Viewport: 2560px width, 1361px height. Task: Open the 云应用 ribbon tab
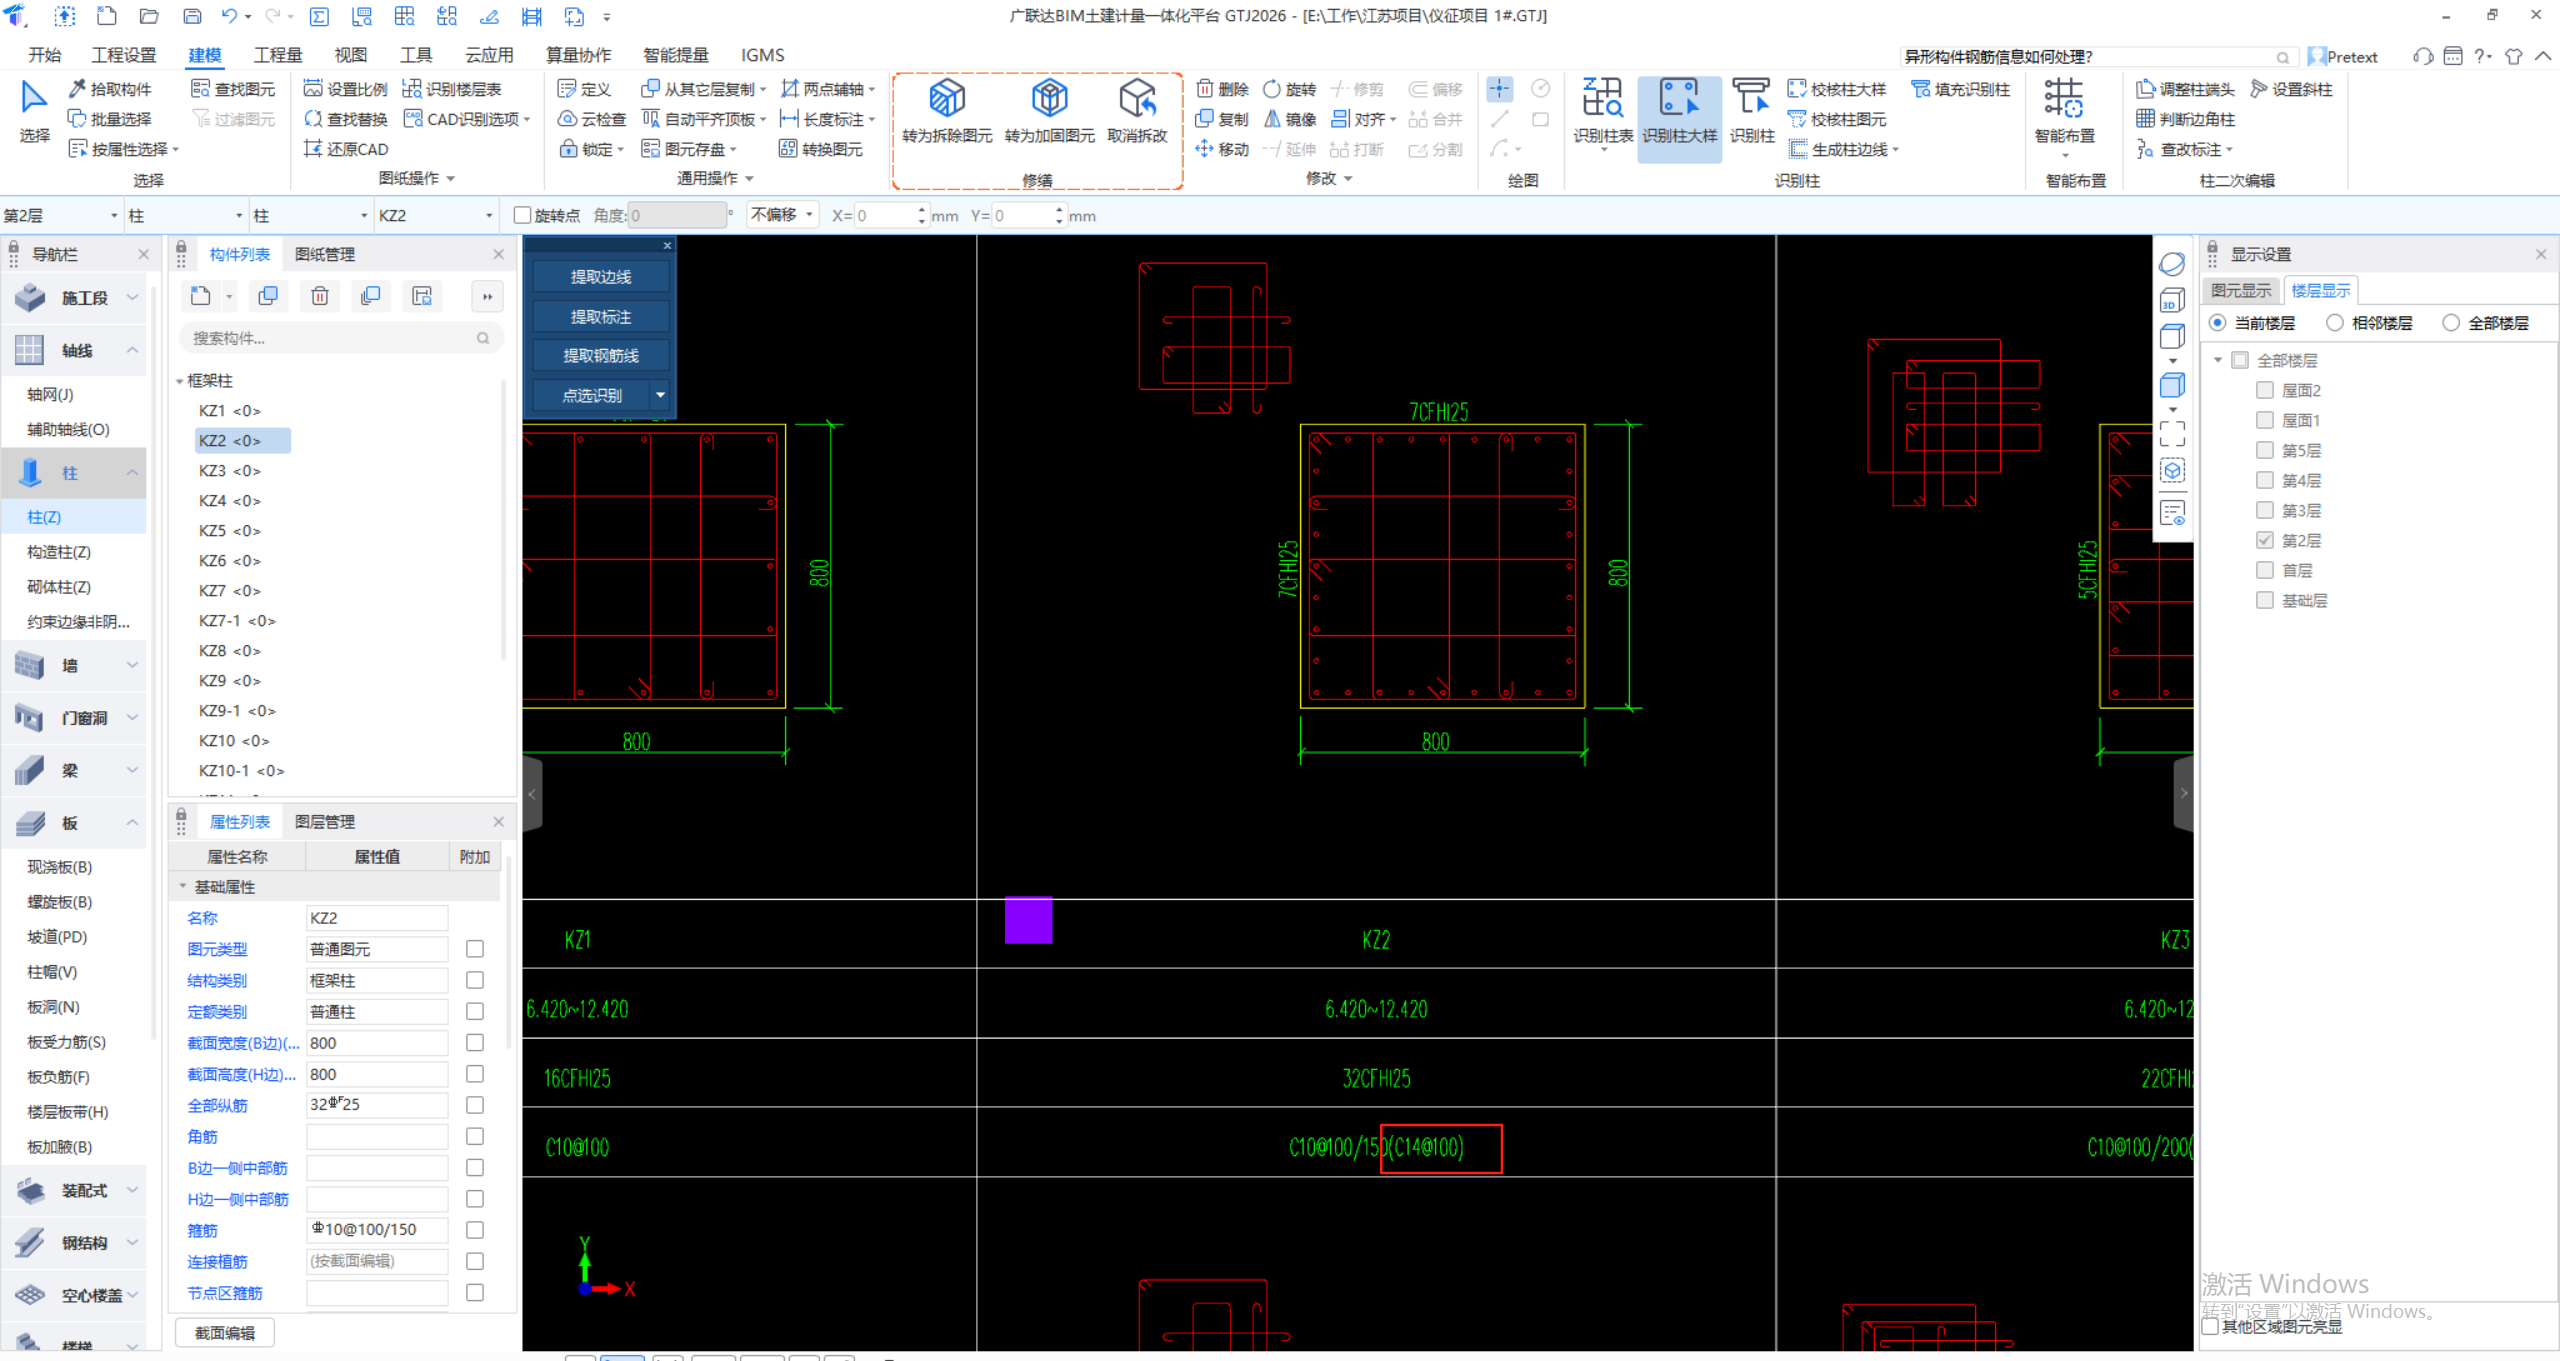(x=489, y=55)
